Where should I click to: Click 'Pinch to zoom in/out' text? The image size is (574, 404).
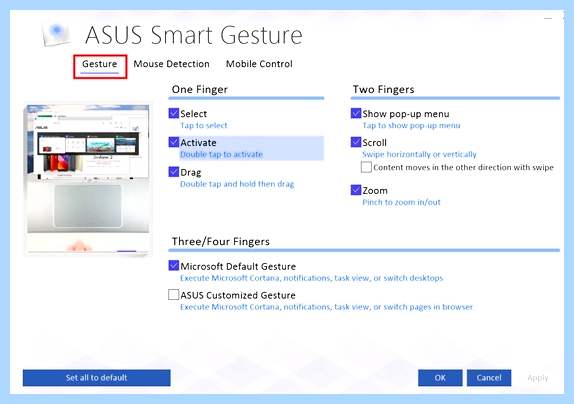point(402,202)
